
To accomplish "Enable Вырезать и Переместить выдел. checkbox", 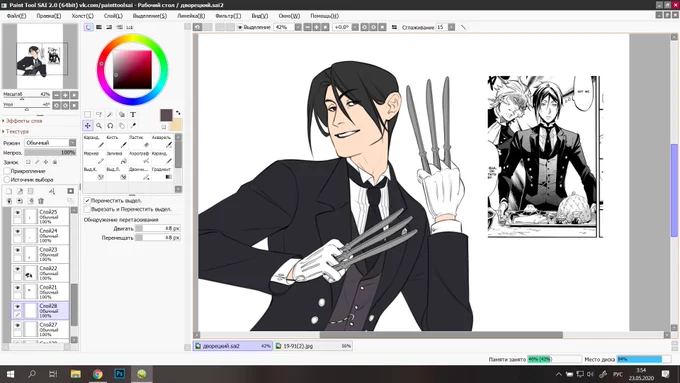I will pos(87,209).
